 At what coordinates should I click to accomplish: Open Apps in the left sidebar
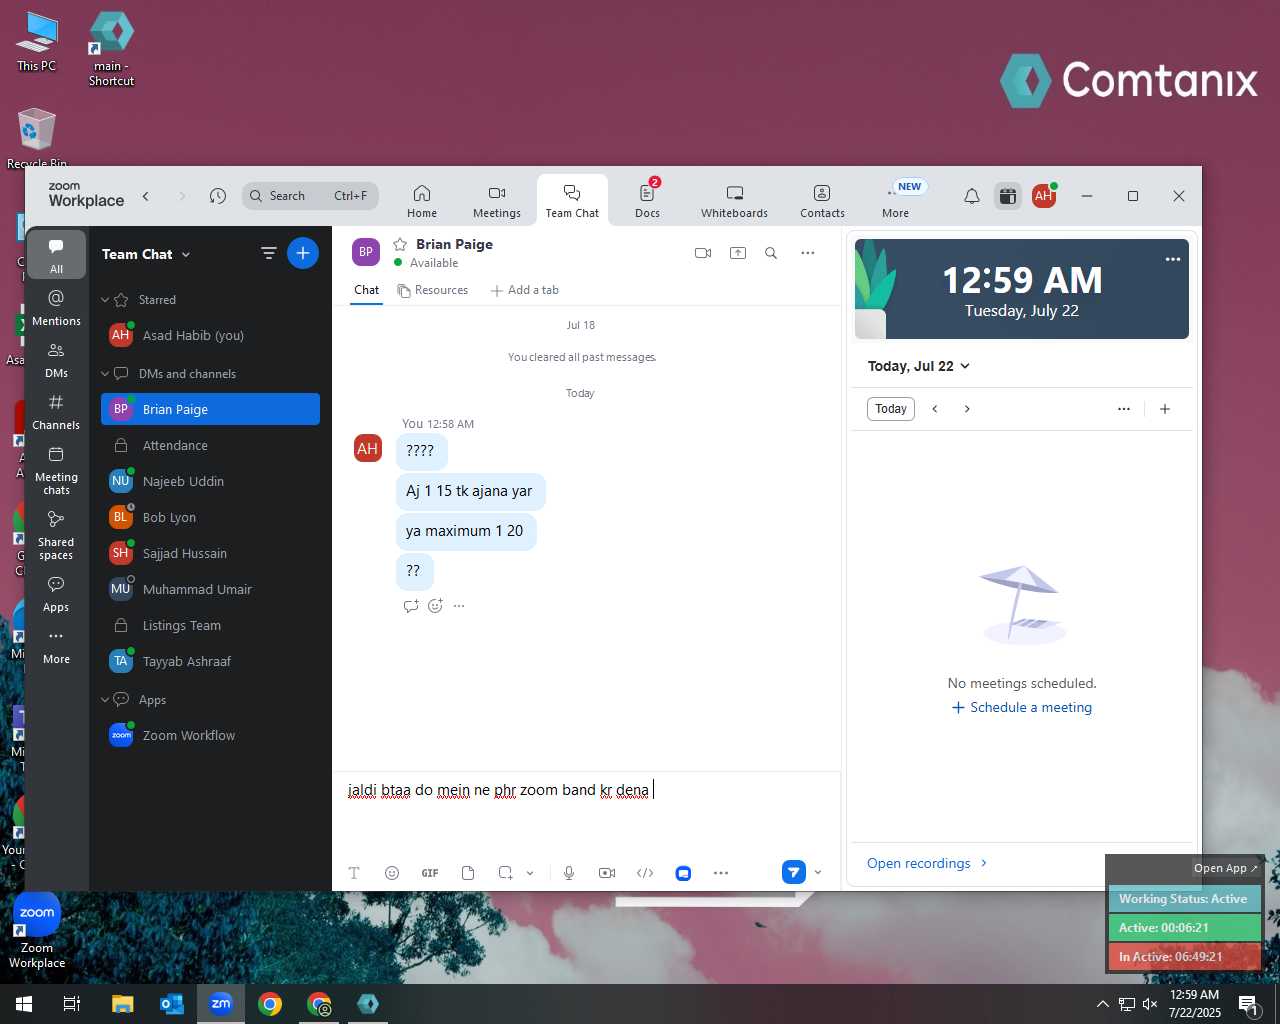tap(56, 594)
